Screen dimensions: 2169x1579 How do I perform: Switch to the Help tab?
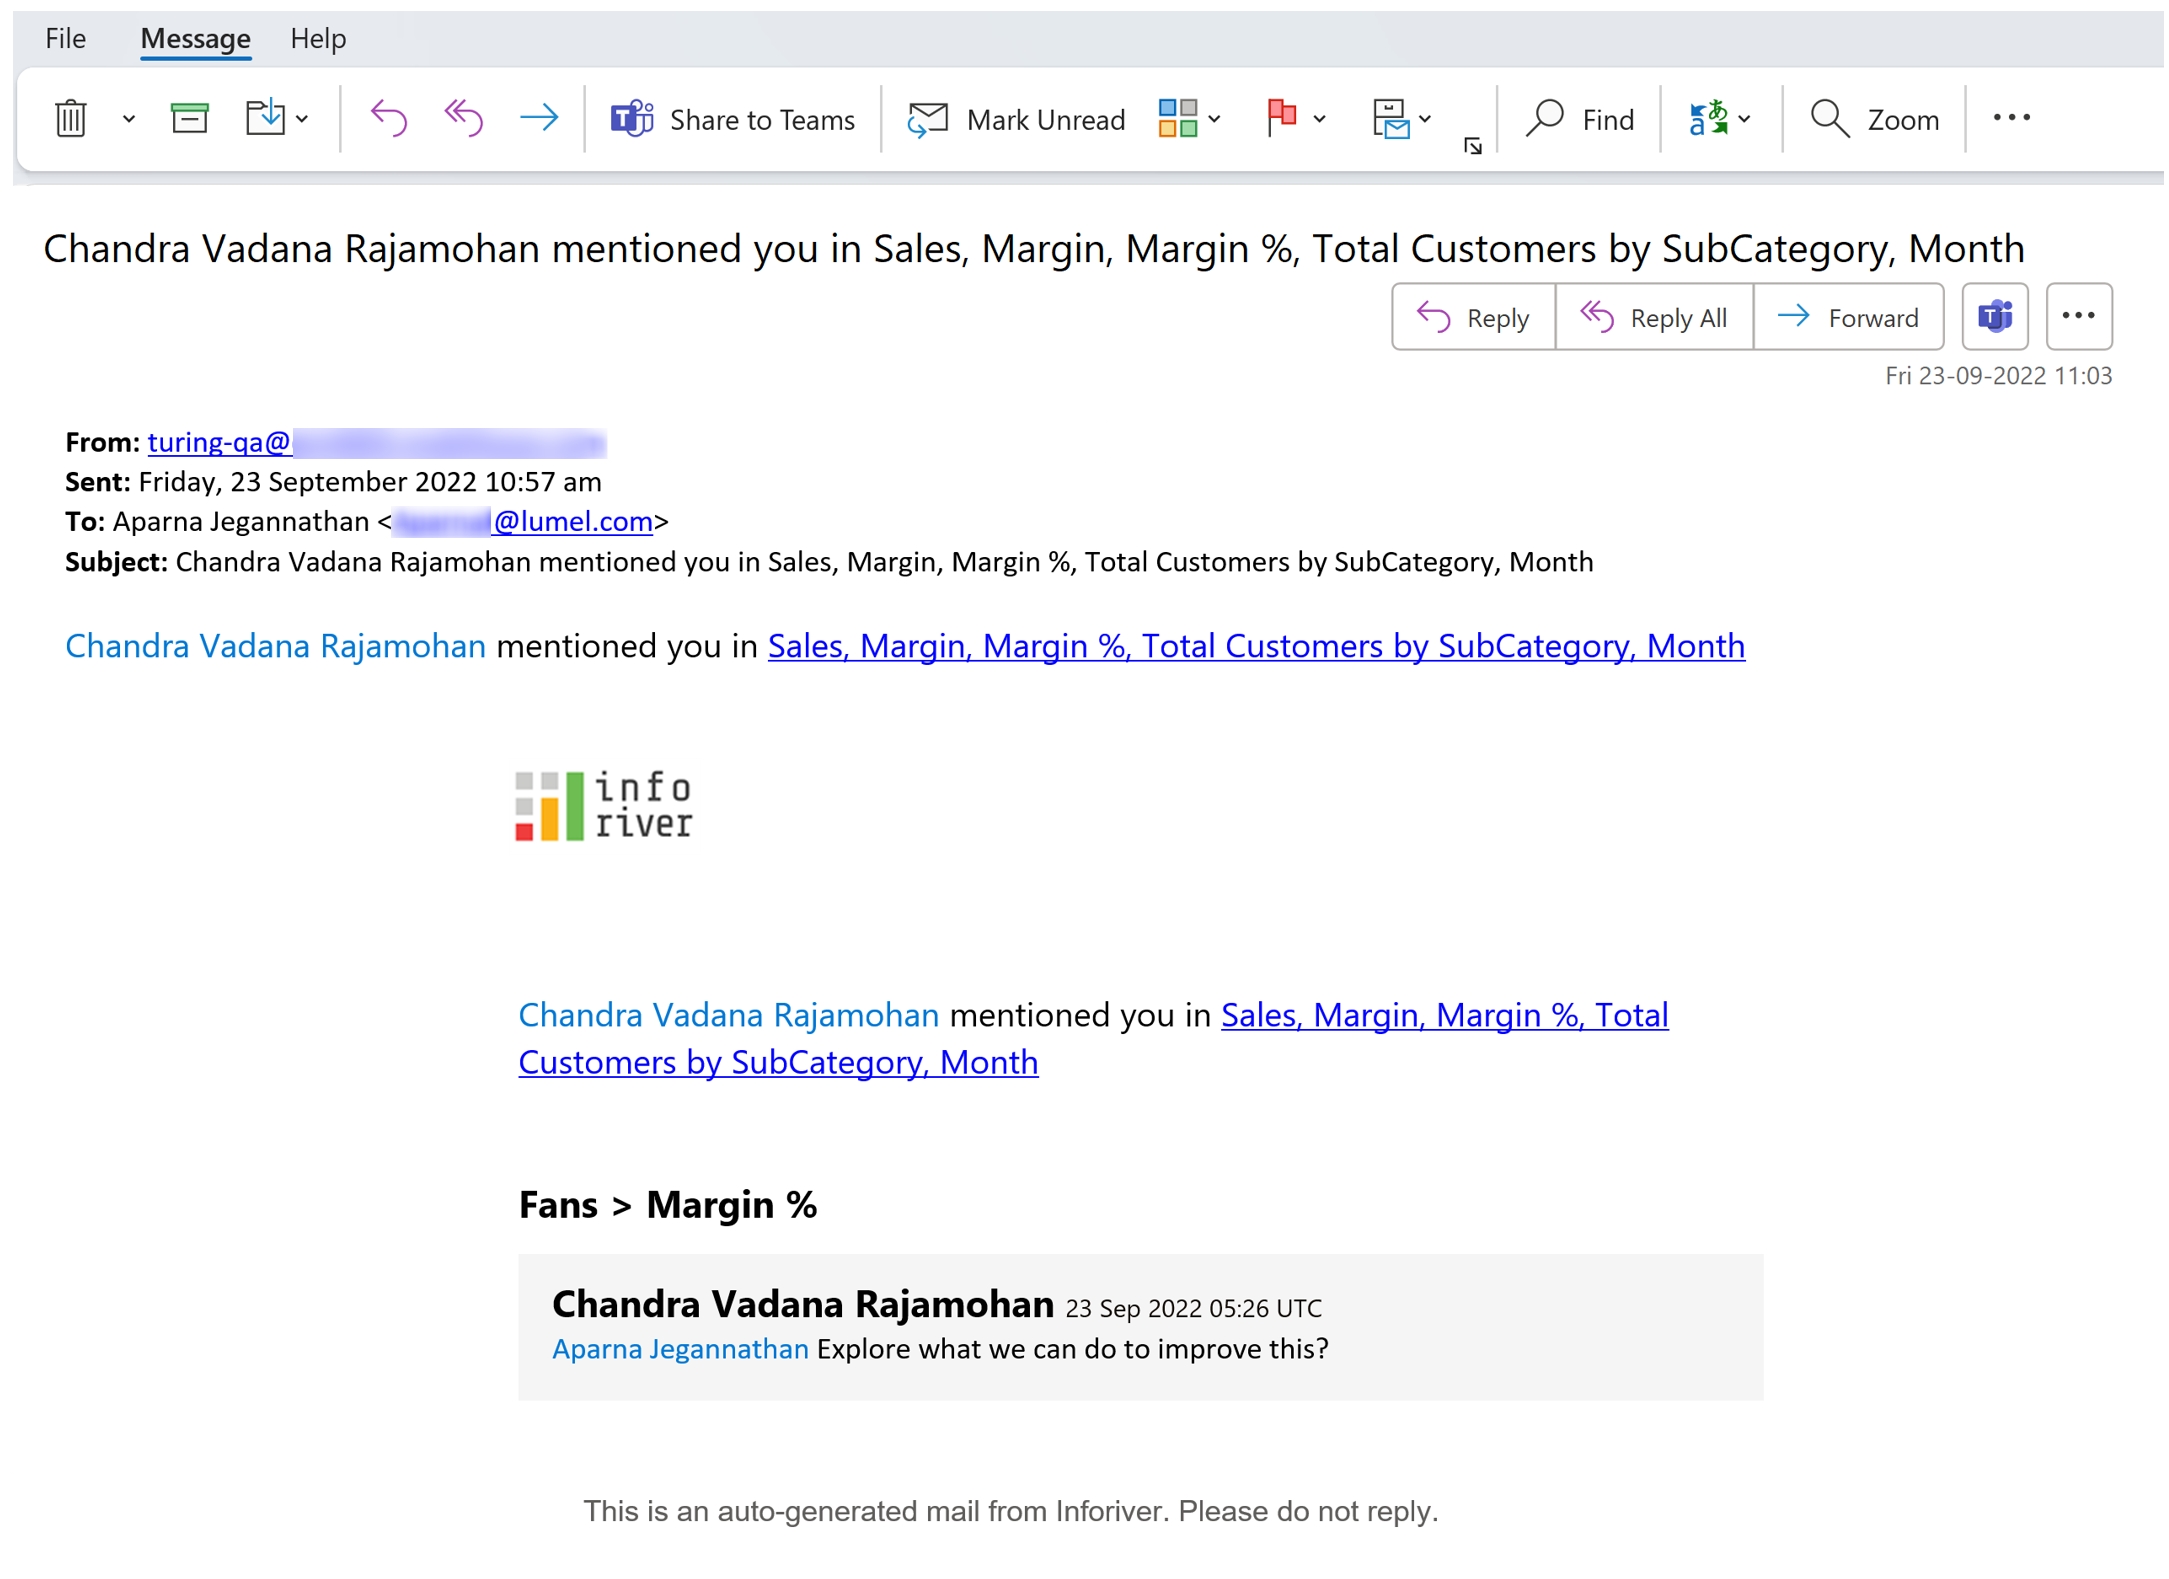(318, 38)
